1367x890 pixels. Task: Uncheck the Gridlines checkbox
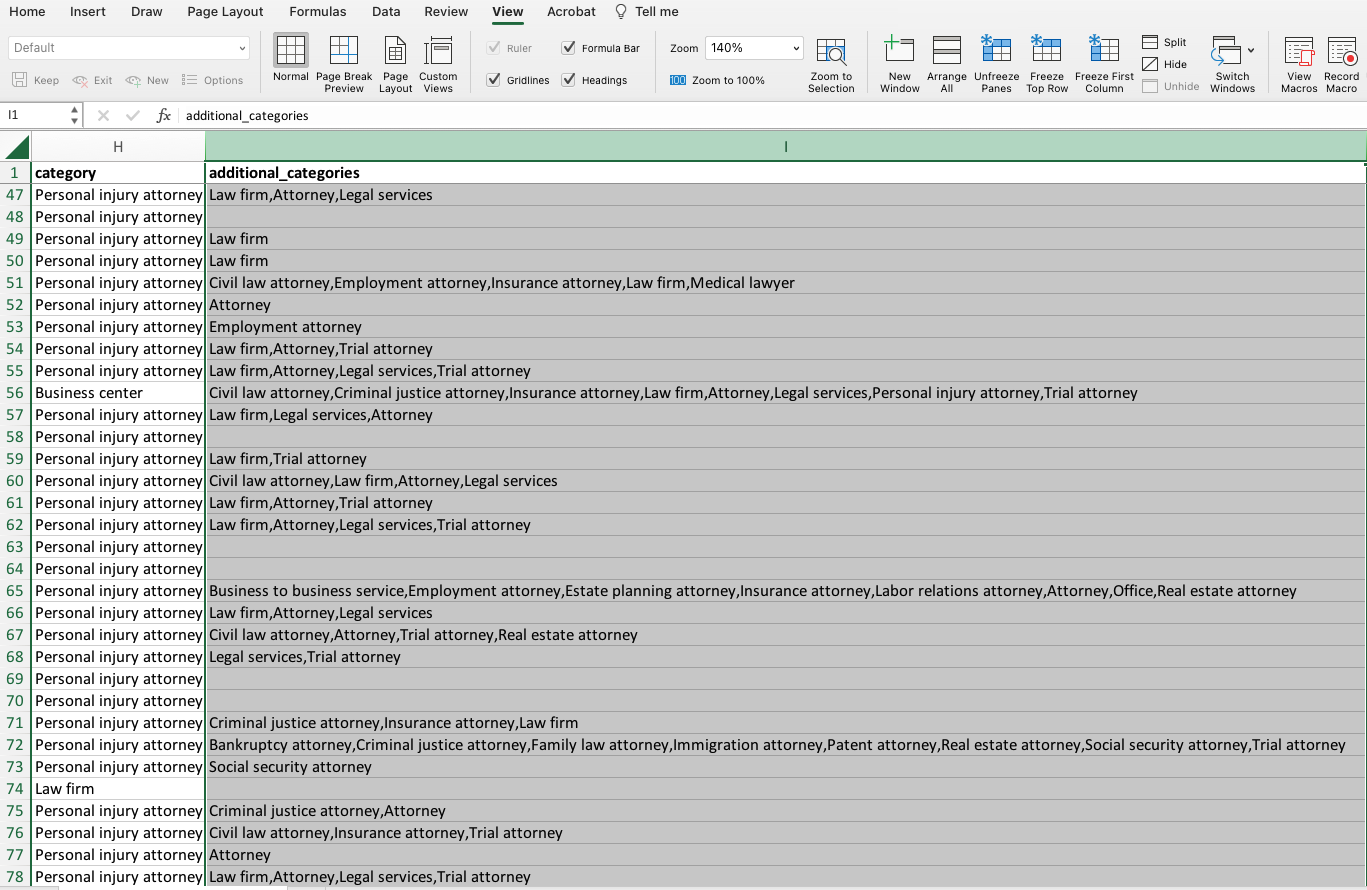pos(494,80)
